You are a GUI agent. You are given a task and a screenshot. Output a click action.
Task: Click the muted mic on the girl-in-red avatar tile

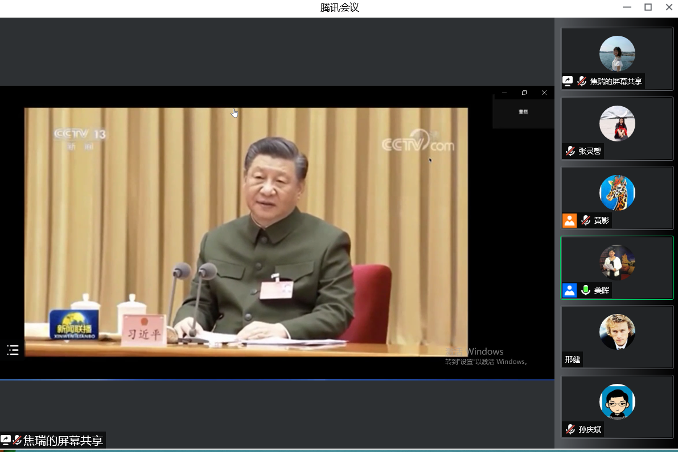(570, 151)
